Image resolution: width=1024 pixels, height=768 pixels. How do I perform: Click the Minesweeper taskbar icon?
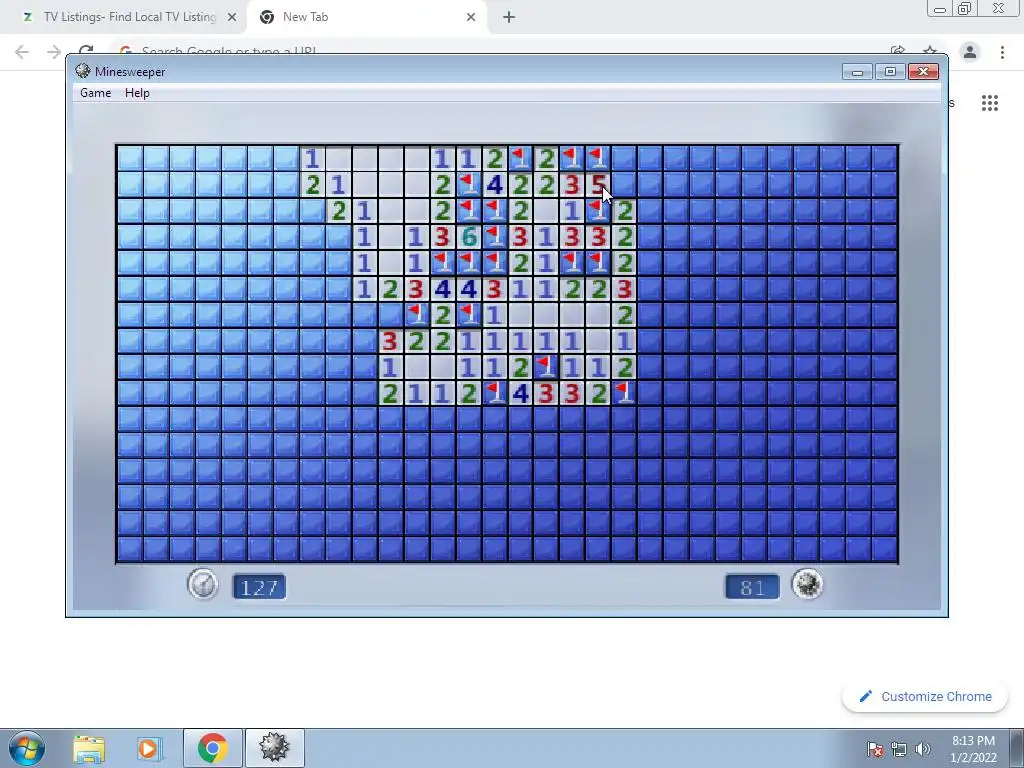tap(274, 748)
